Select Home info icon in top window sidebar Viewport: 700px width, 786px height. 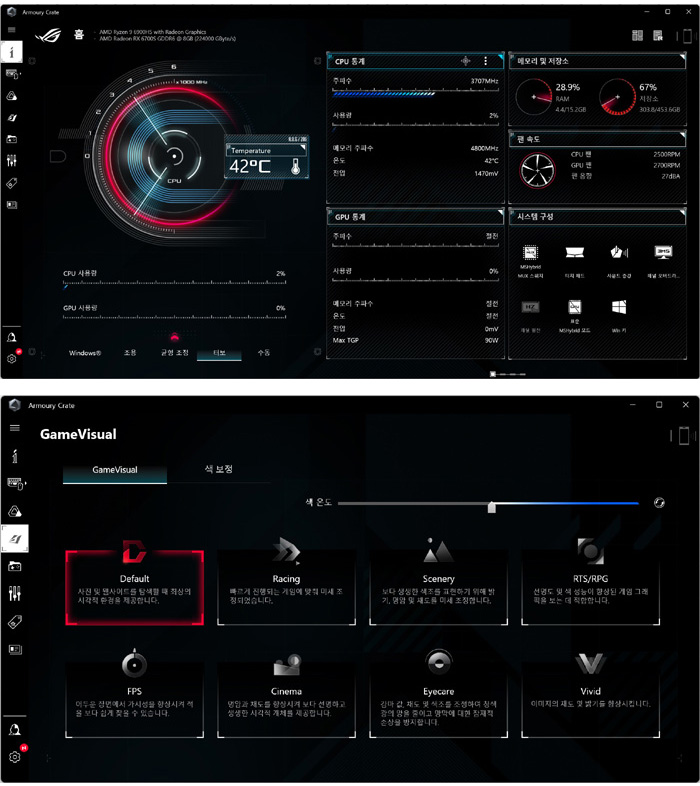click(12, 52)
